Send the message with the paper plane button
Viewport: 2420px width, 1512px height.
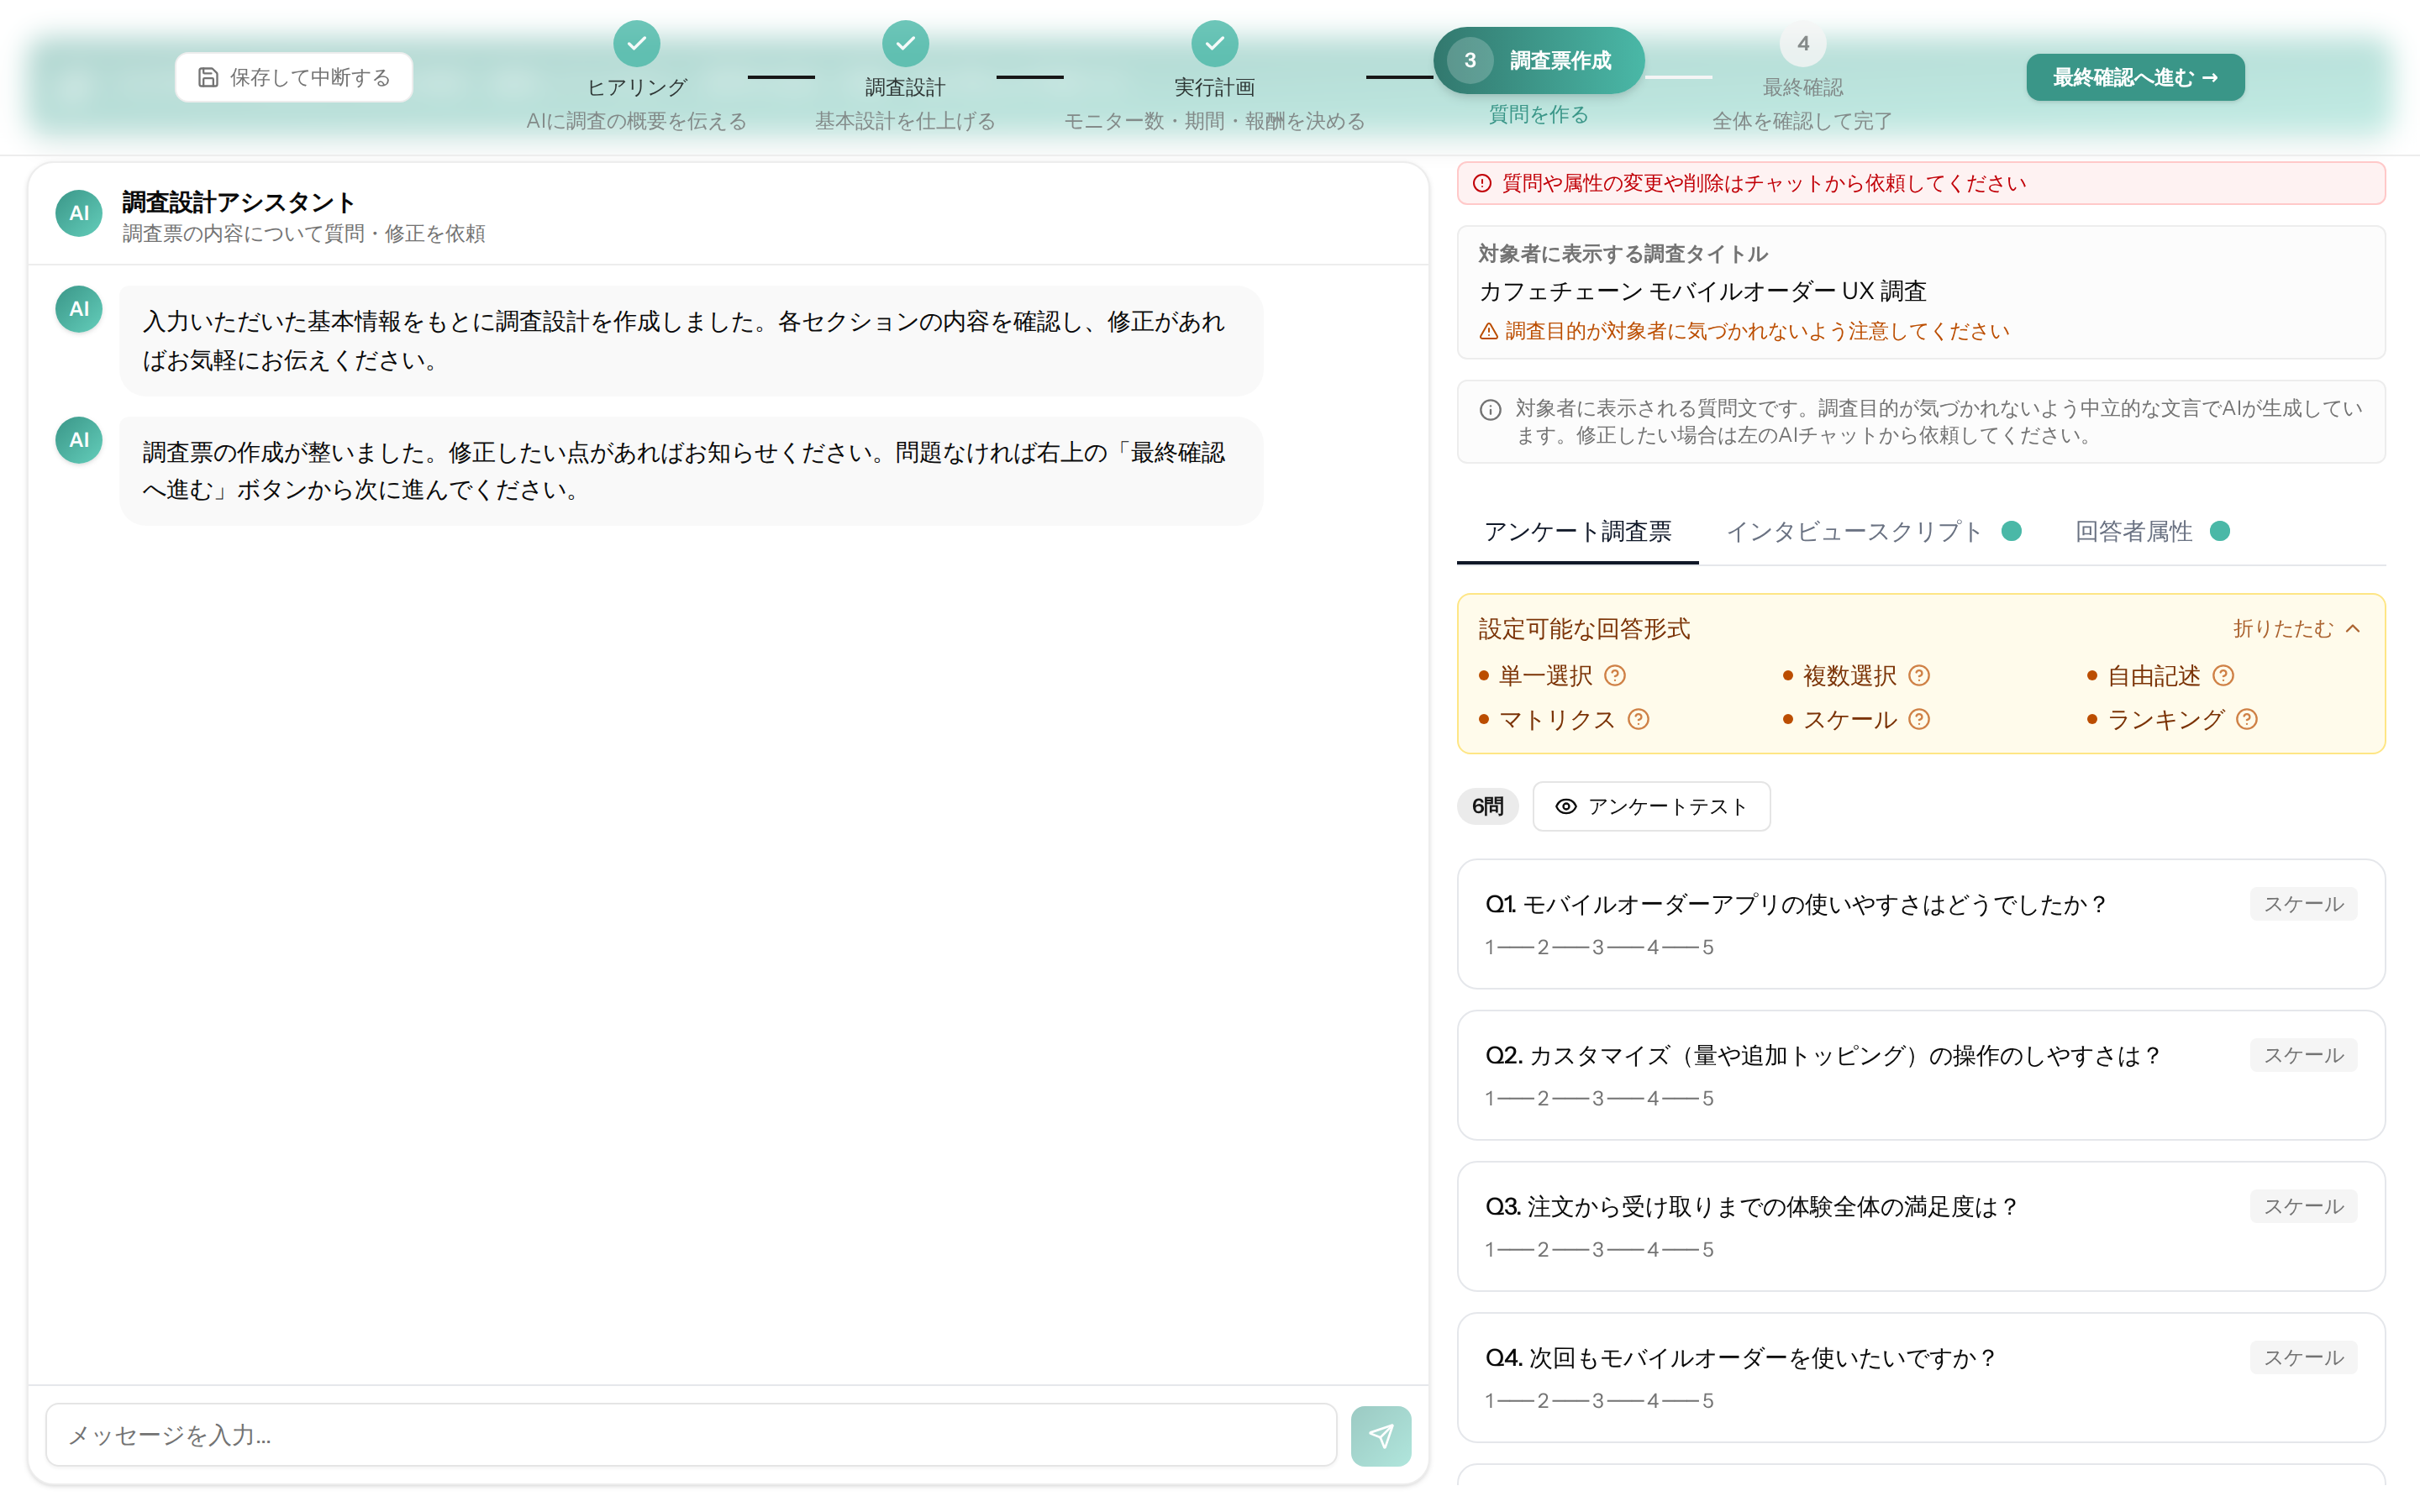coord(1380,1436)
